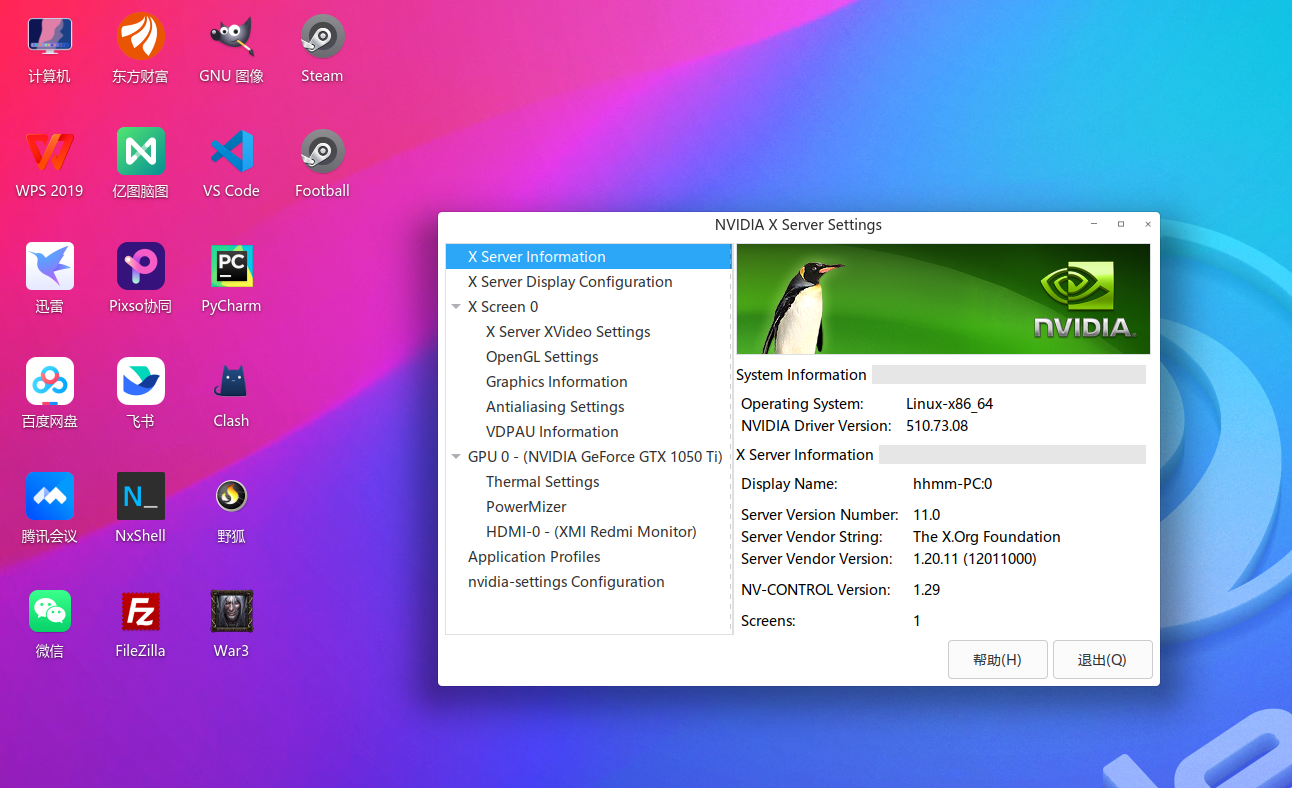Click the NVIDIA penguin banner image
The image size is (1292, 788).
943,299
